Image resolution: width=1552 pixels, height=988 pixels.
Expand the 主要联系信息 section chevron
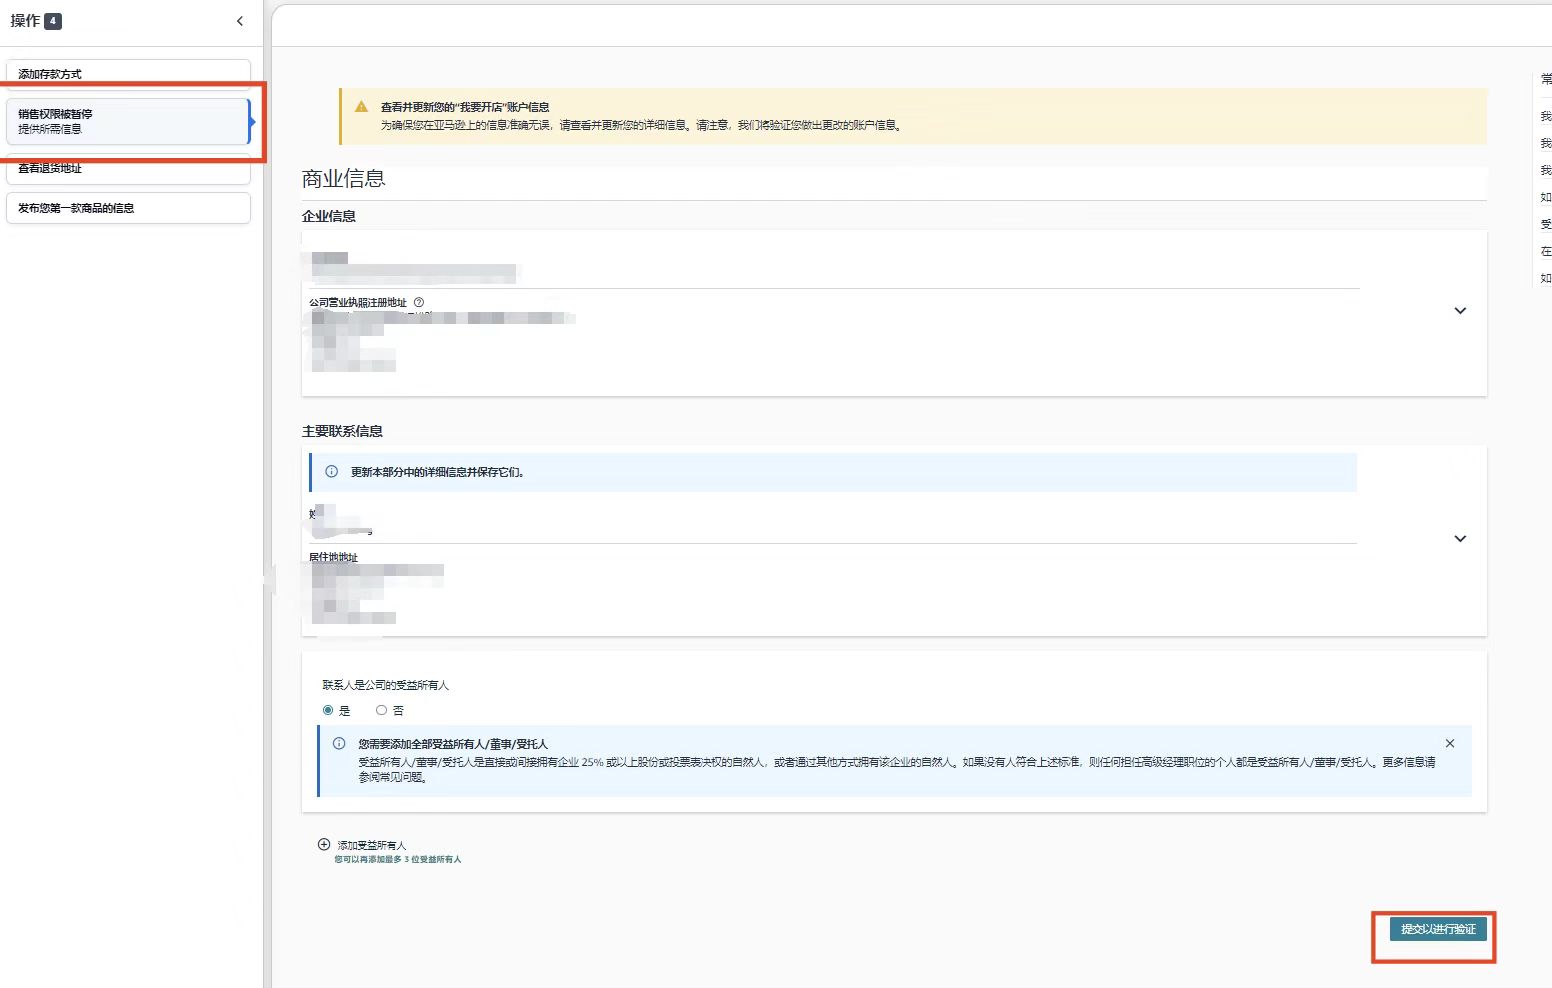1460,539
